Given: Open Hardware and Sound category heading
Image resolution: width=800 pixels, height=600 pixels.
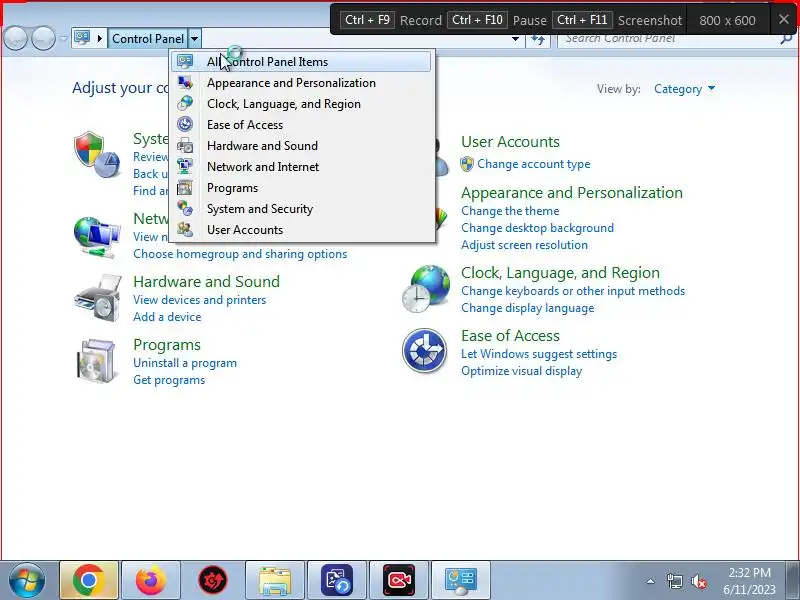Looking at the screenshot, I should [x=207, y=282].
